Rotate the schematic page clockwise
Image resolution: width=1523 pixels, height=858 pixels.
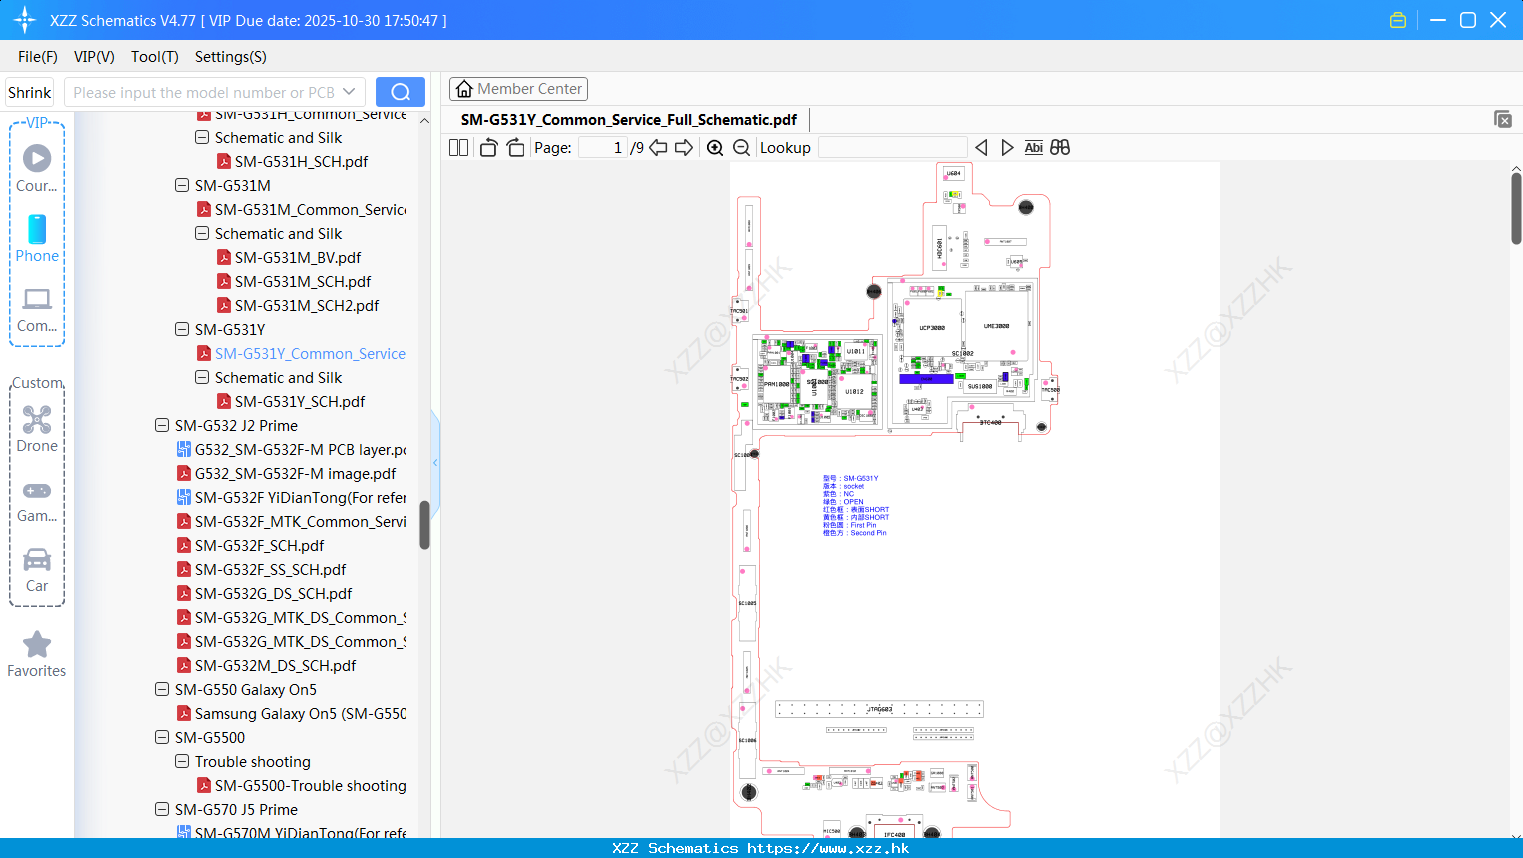point(514,147)
